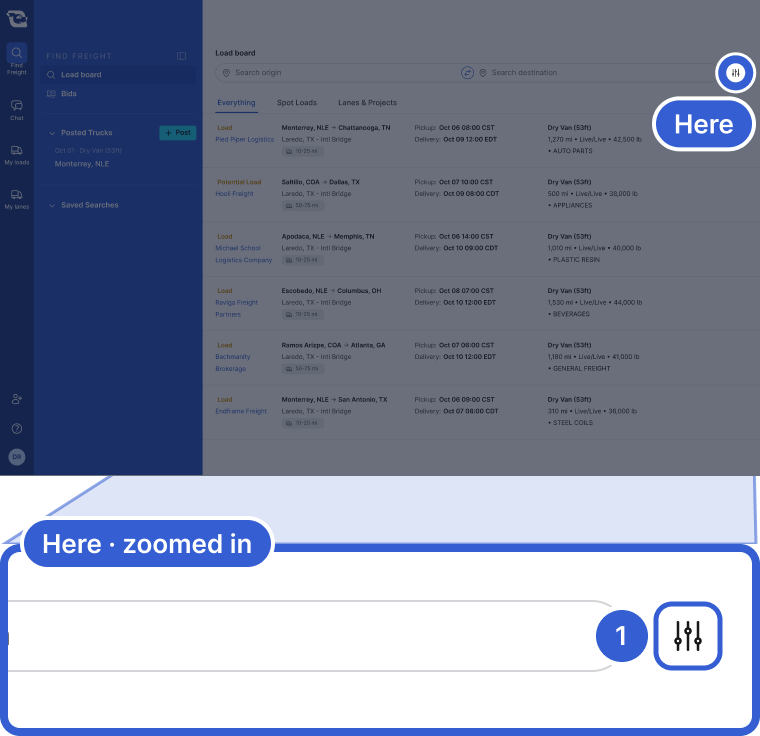This screenshot has width=760, height=736.
Task: Click the APPLIANCES commodity text
Action: coord(572,206)
